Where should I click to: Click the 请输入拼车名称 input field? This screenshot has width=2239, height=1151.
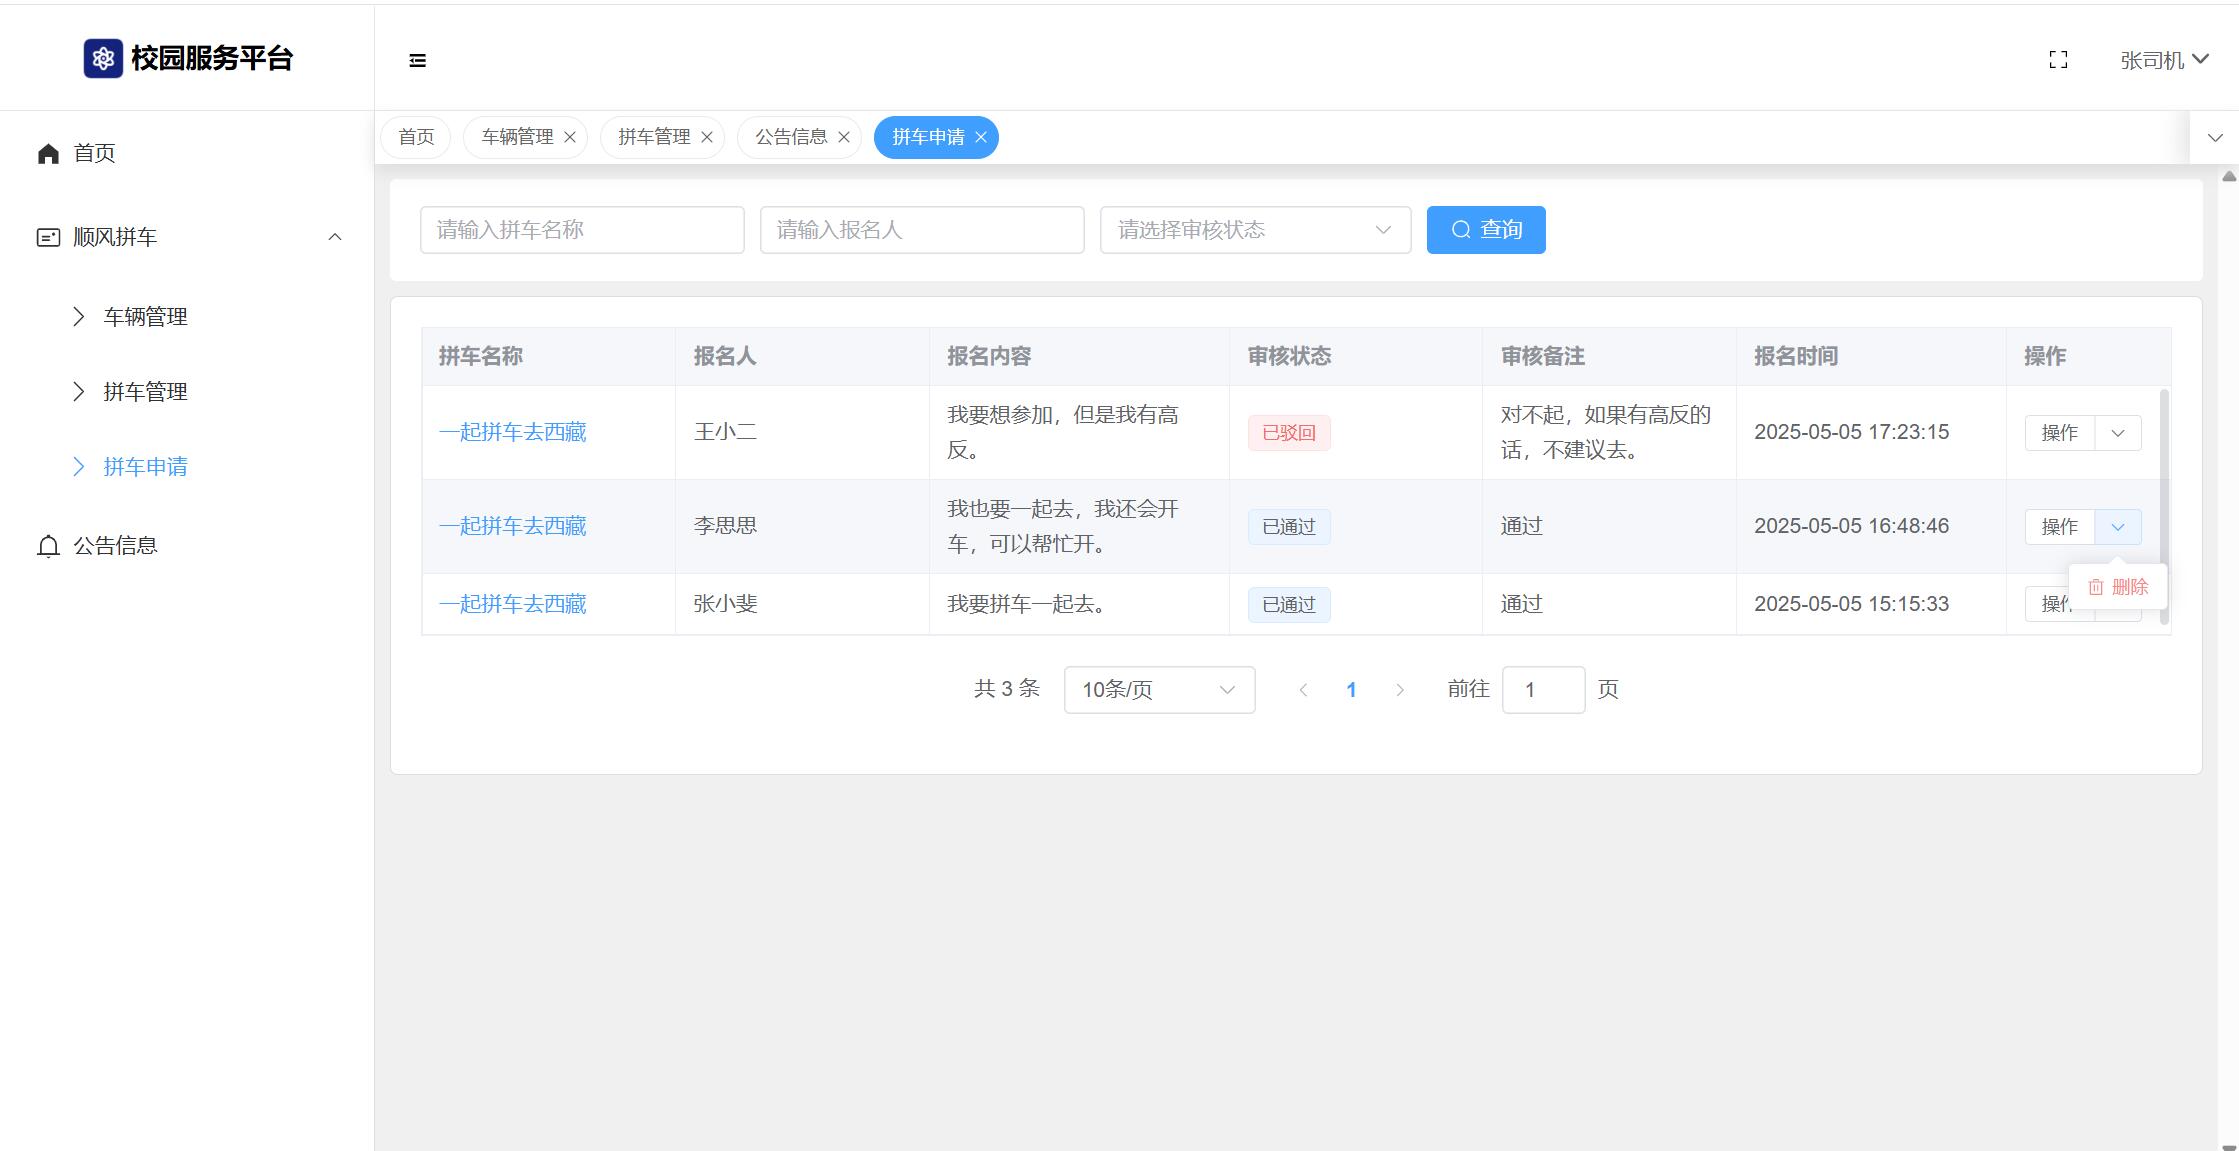(582, 230)
